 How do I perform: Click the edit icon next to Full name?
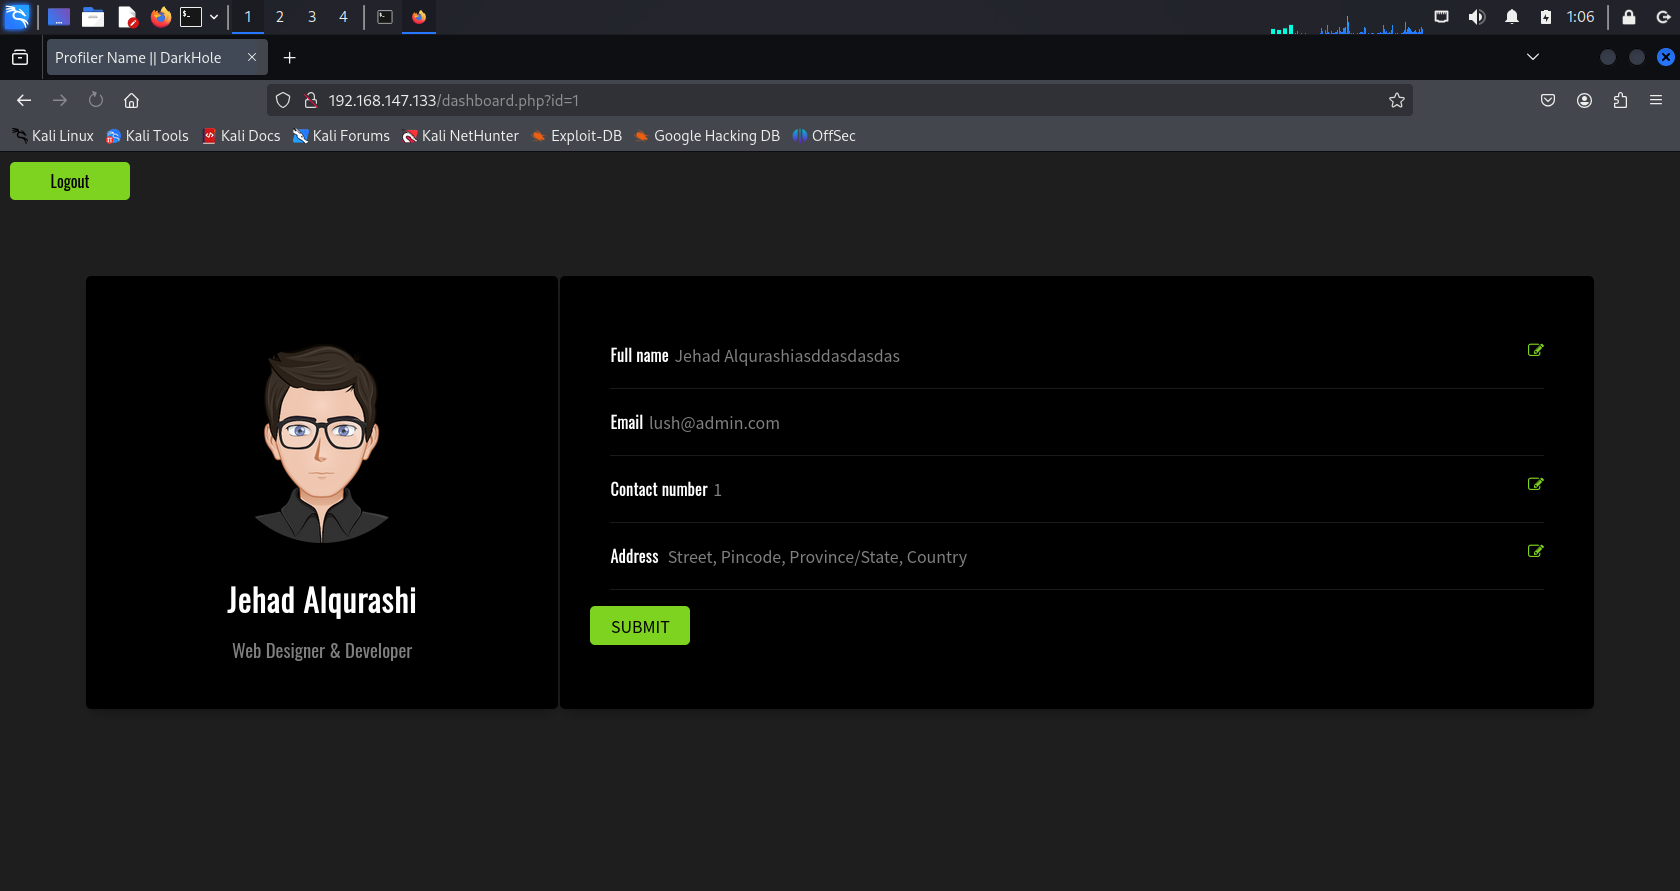1535,350
